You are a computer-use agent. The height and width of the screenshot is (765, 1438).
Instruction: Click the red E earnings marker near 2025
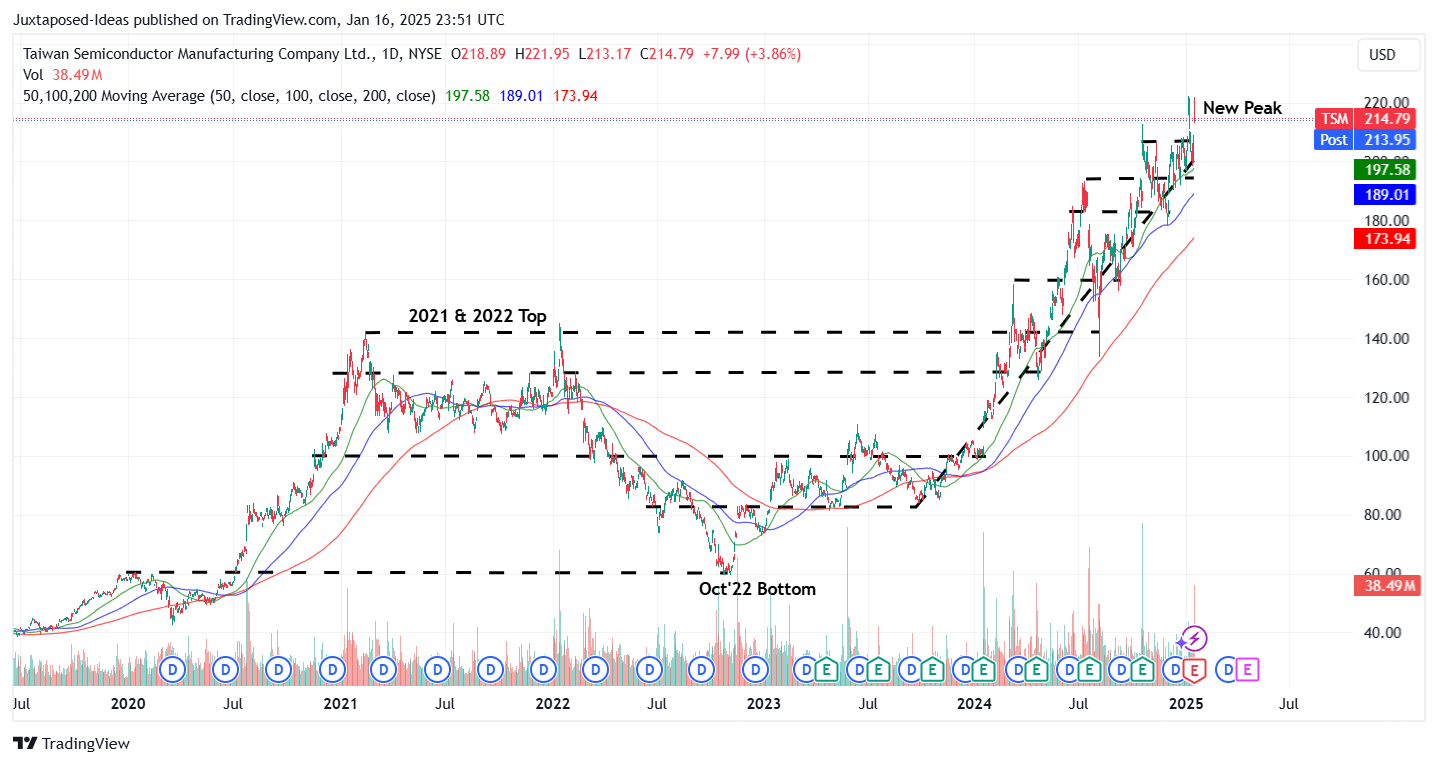point(1193,670)
